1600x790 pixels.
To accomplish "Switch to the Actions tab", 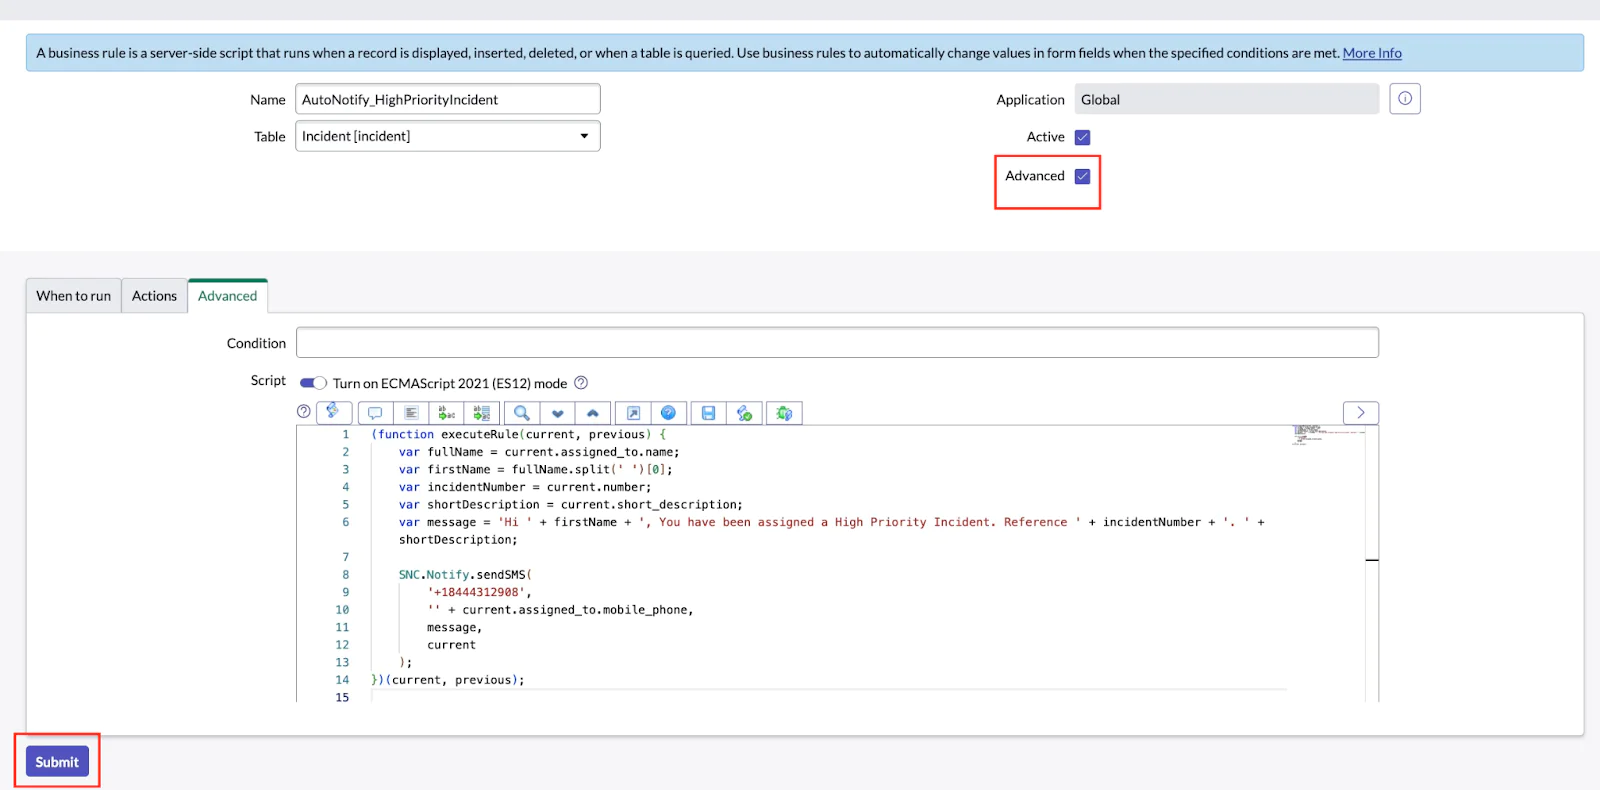I will pos(154,296).
